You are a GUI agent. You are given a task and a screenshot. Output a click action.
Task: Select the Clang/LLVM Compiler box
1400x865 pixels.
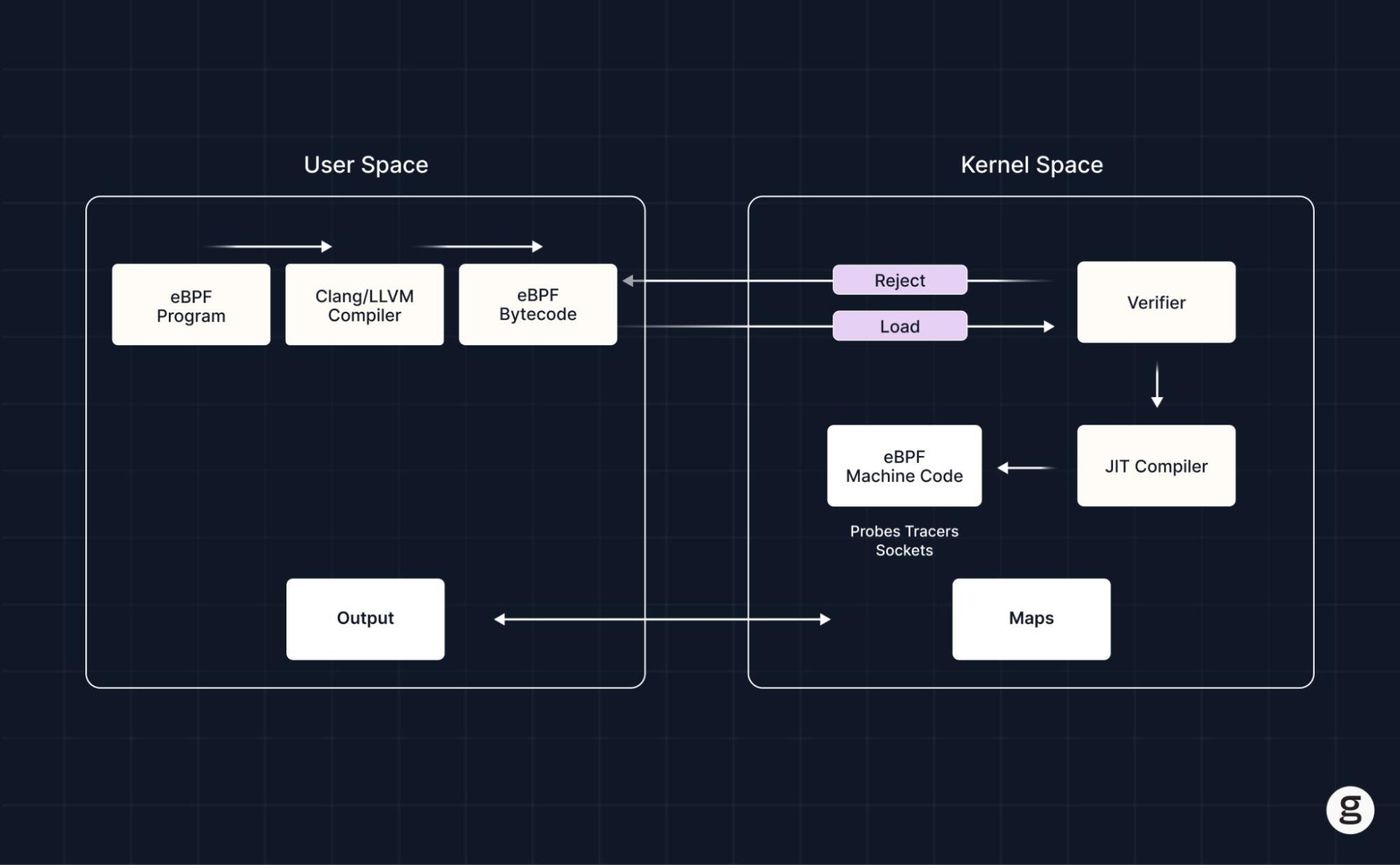click(x=364, y=305)
